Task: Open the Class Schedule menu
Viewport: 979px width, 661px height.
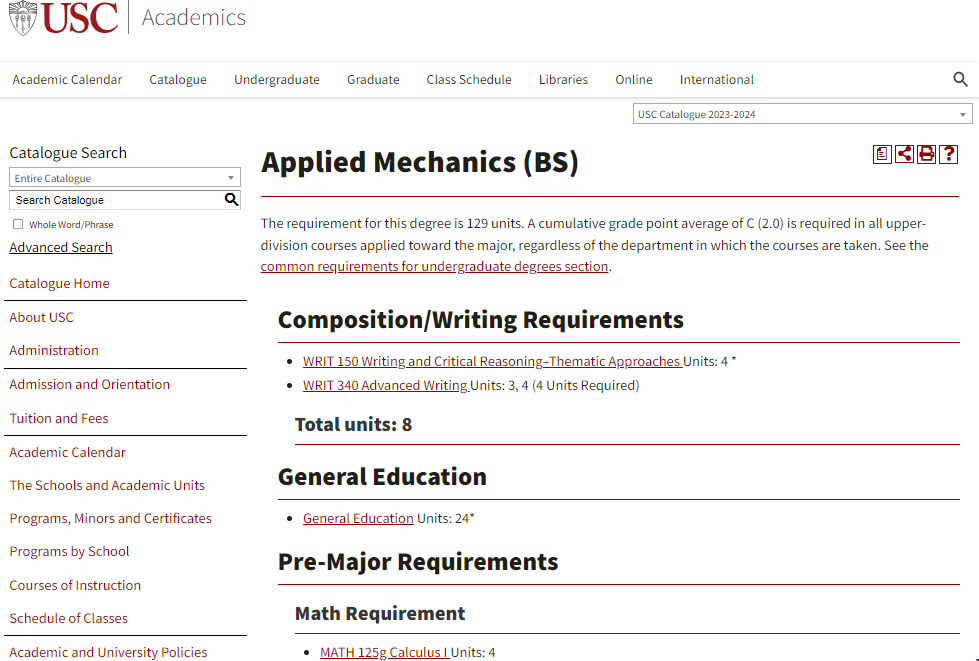Action: [x=468, y=79]
